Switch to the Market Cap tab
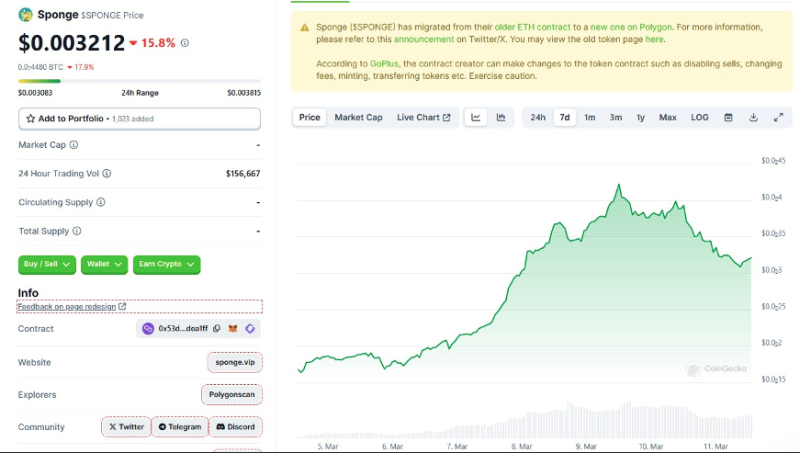Screen dimensions: 800x453 click(x=358, y=117)
